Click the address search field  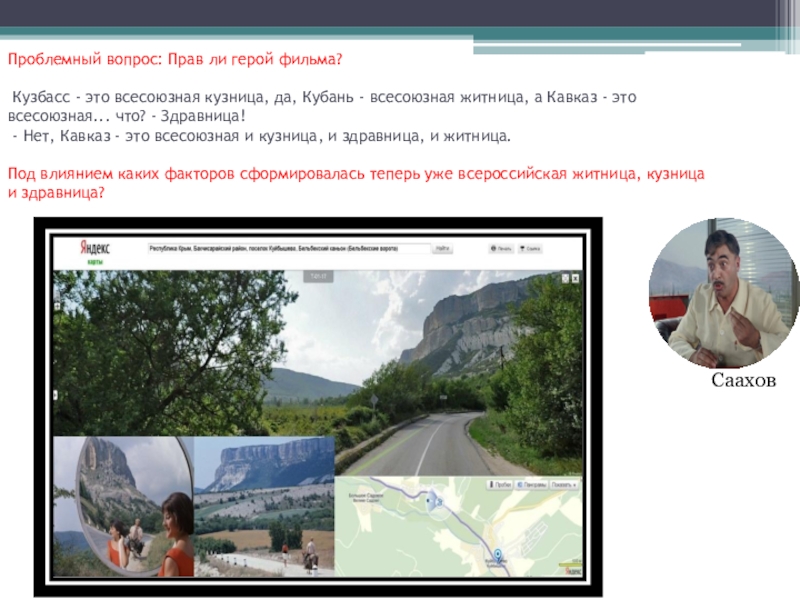coord(287,249)
